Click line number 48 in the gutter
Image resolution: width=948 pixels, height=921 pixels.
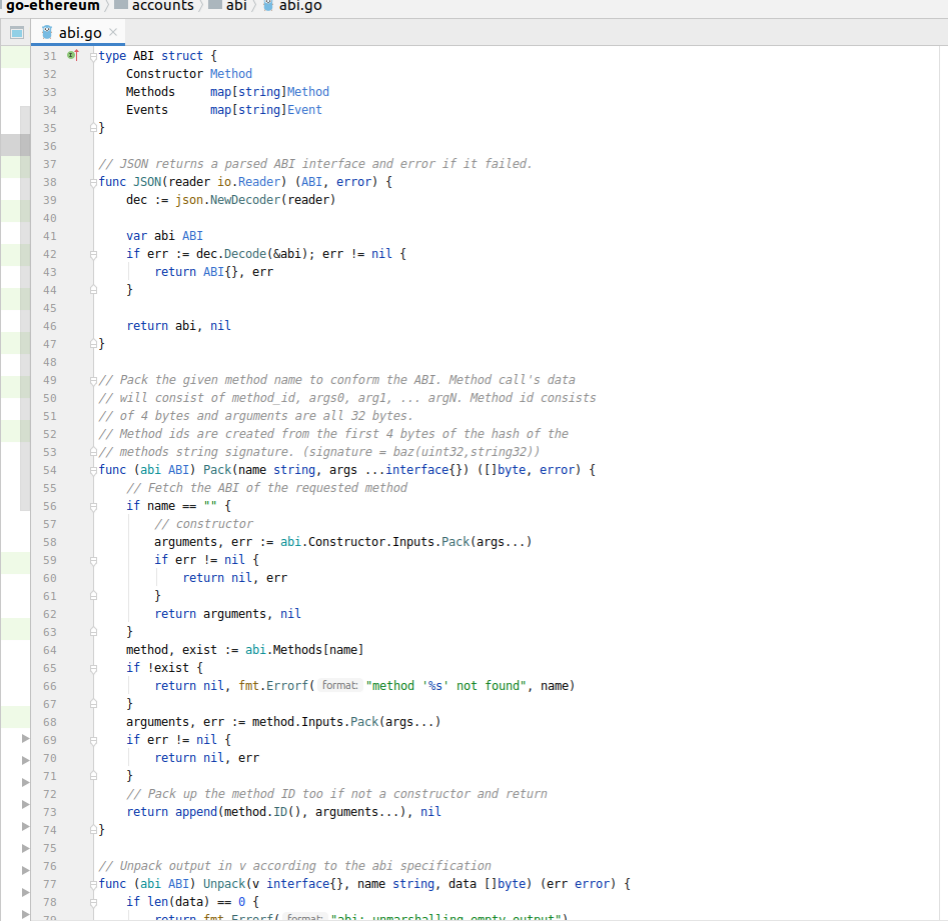50,362
